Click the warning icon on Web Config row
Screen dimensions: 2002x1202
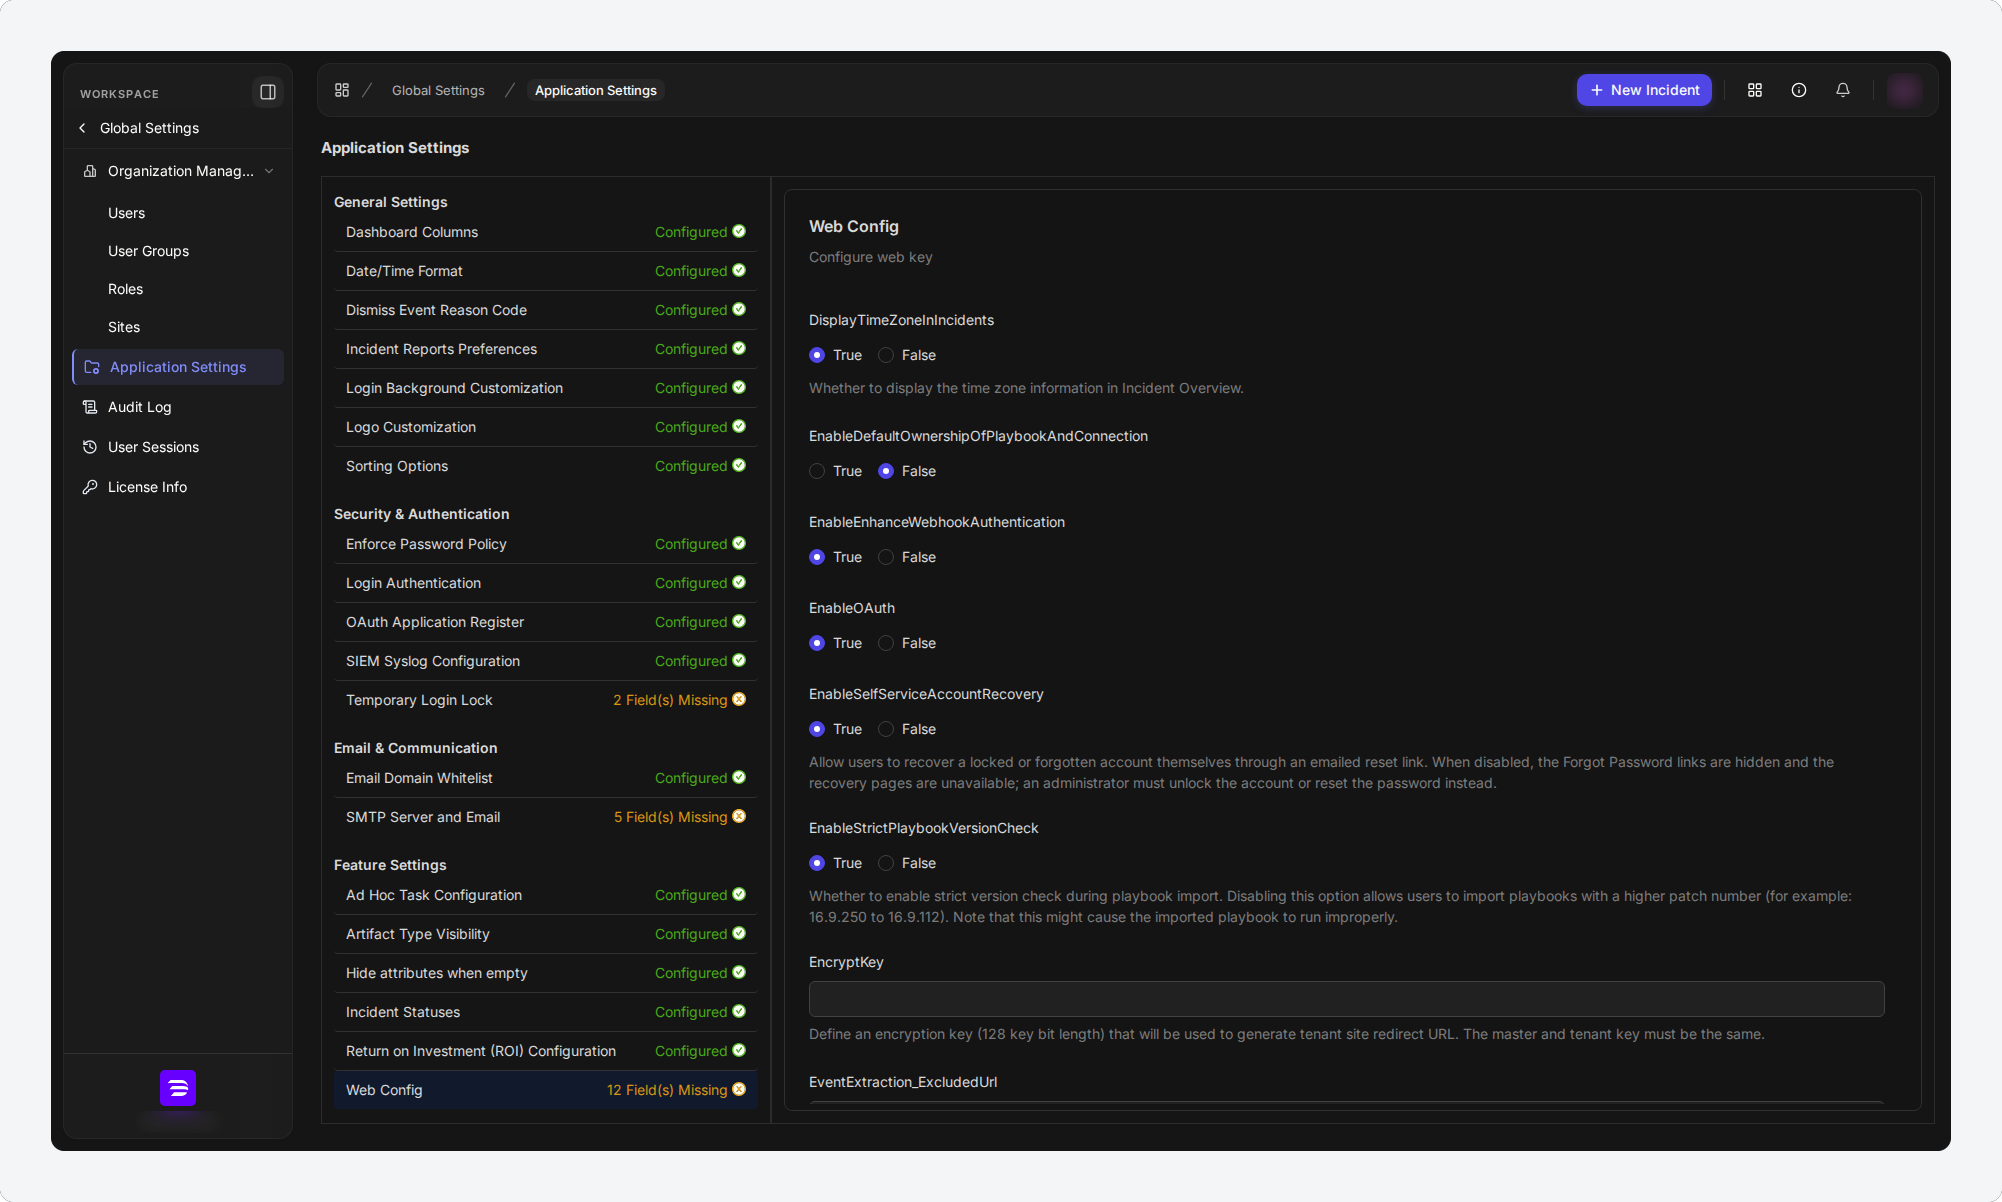[x=739, y=1089]
